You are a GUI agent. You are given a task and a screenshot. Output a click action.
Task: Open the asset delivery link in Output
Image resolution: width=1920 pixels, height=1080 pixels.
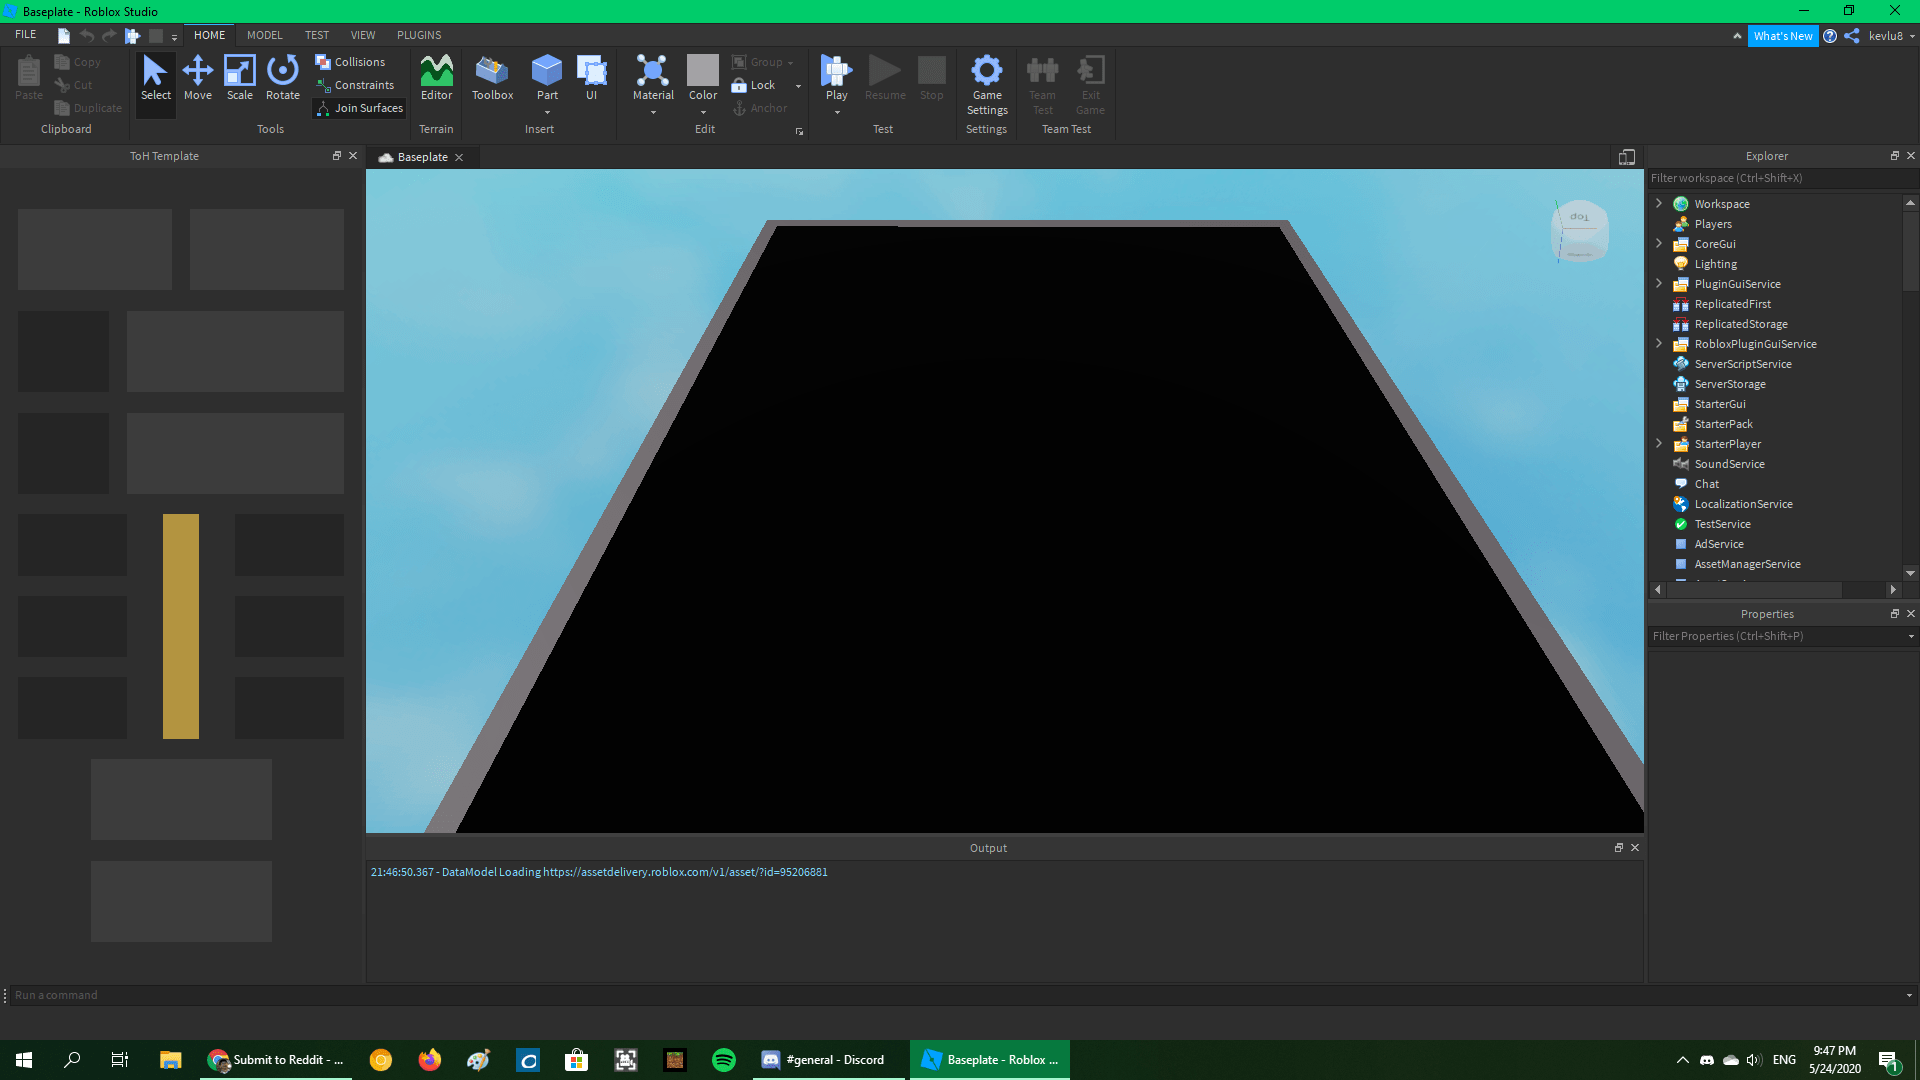[x=685, y=872]
